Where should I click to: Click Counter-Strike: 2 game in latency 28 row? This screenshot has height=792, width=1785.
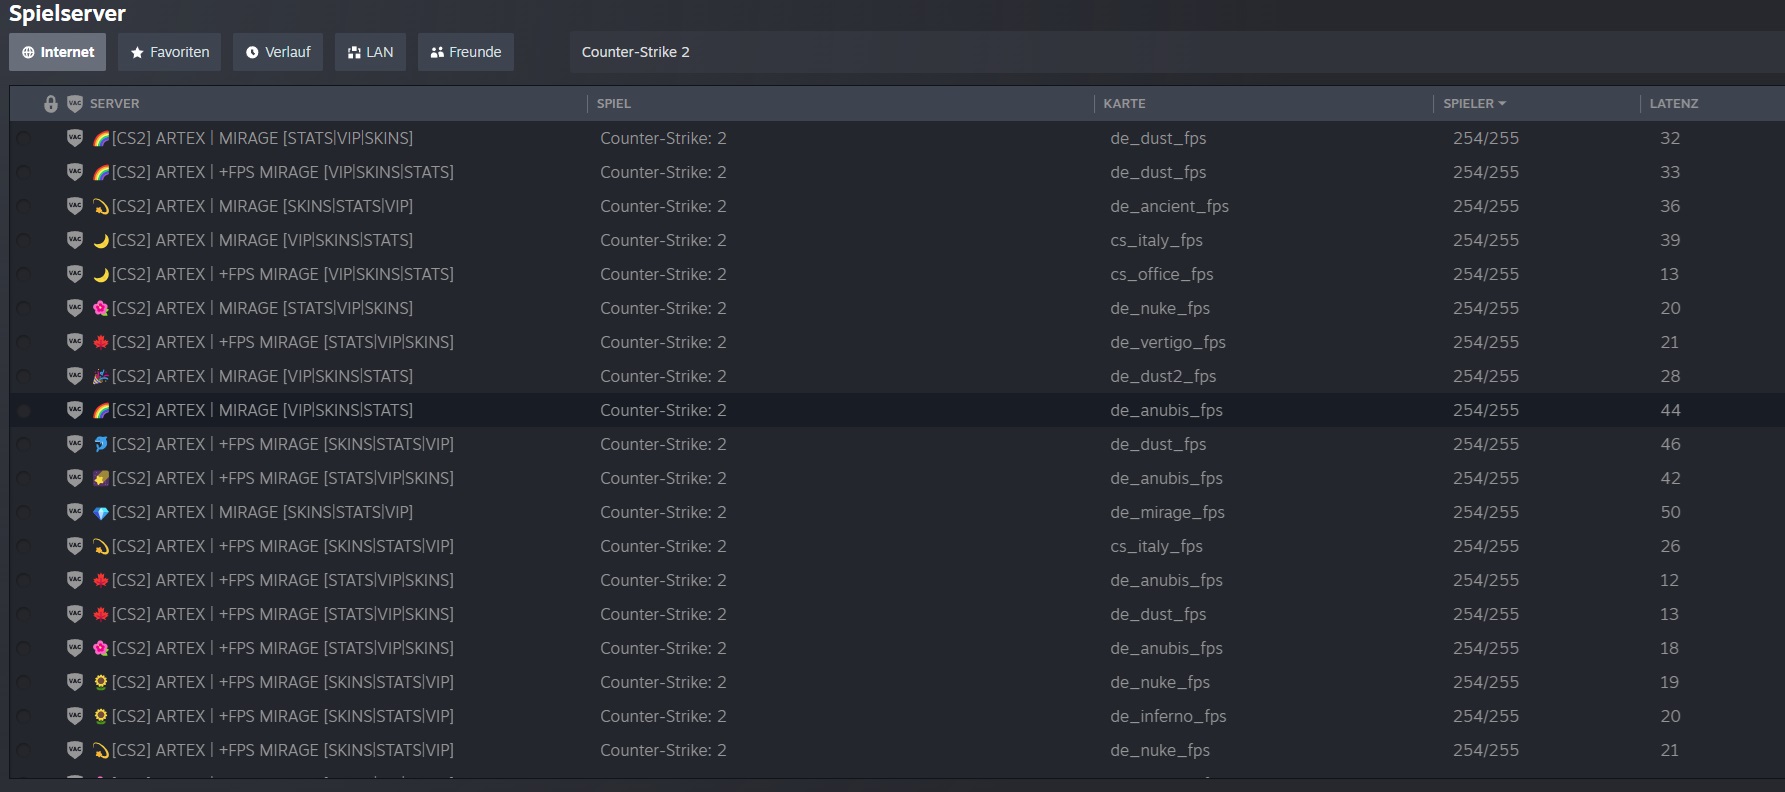pos(663,376)
